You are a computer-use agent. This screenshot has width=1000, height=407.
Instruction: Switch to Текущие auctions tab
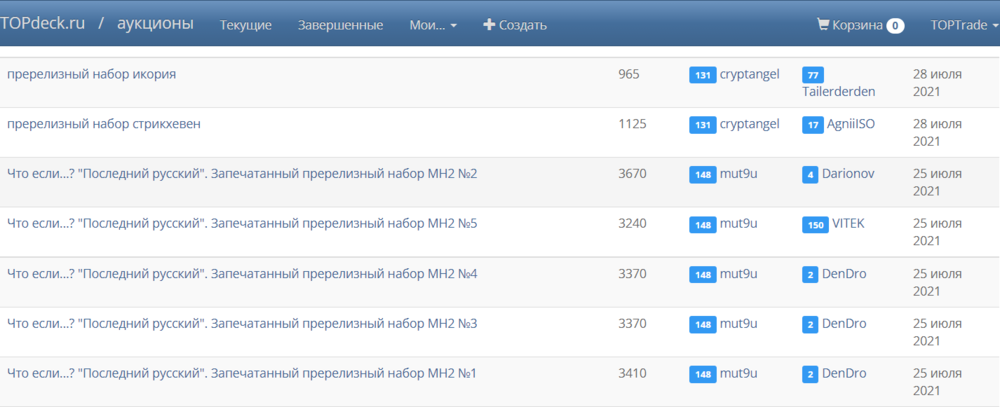click(x=246, y=25)
